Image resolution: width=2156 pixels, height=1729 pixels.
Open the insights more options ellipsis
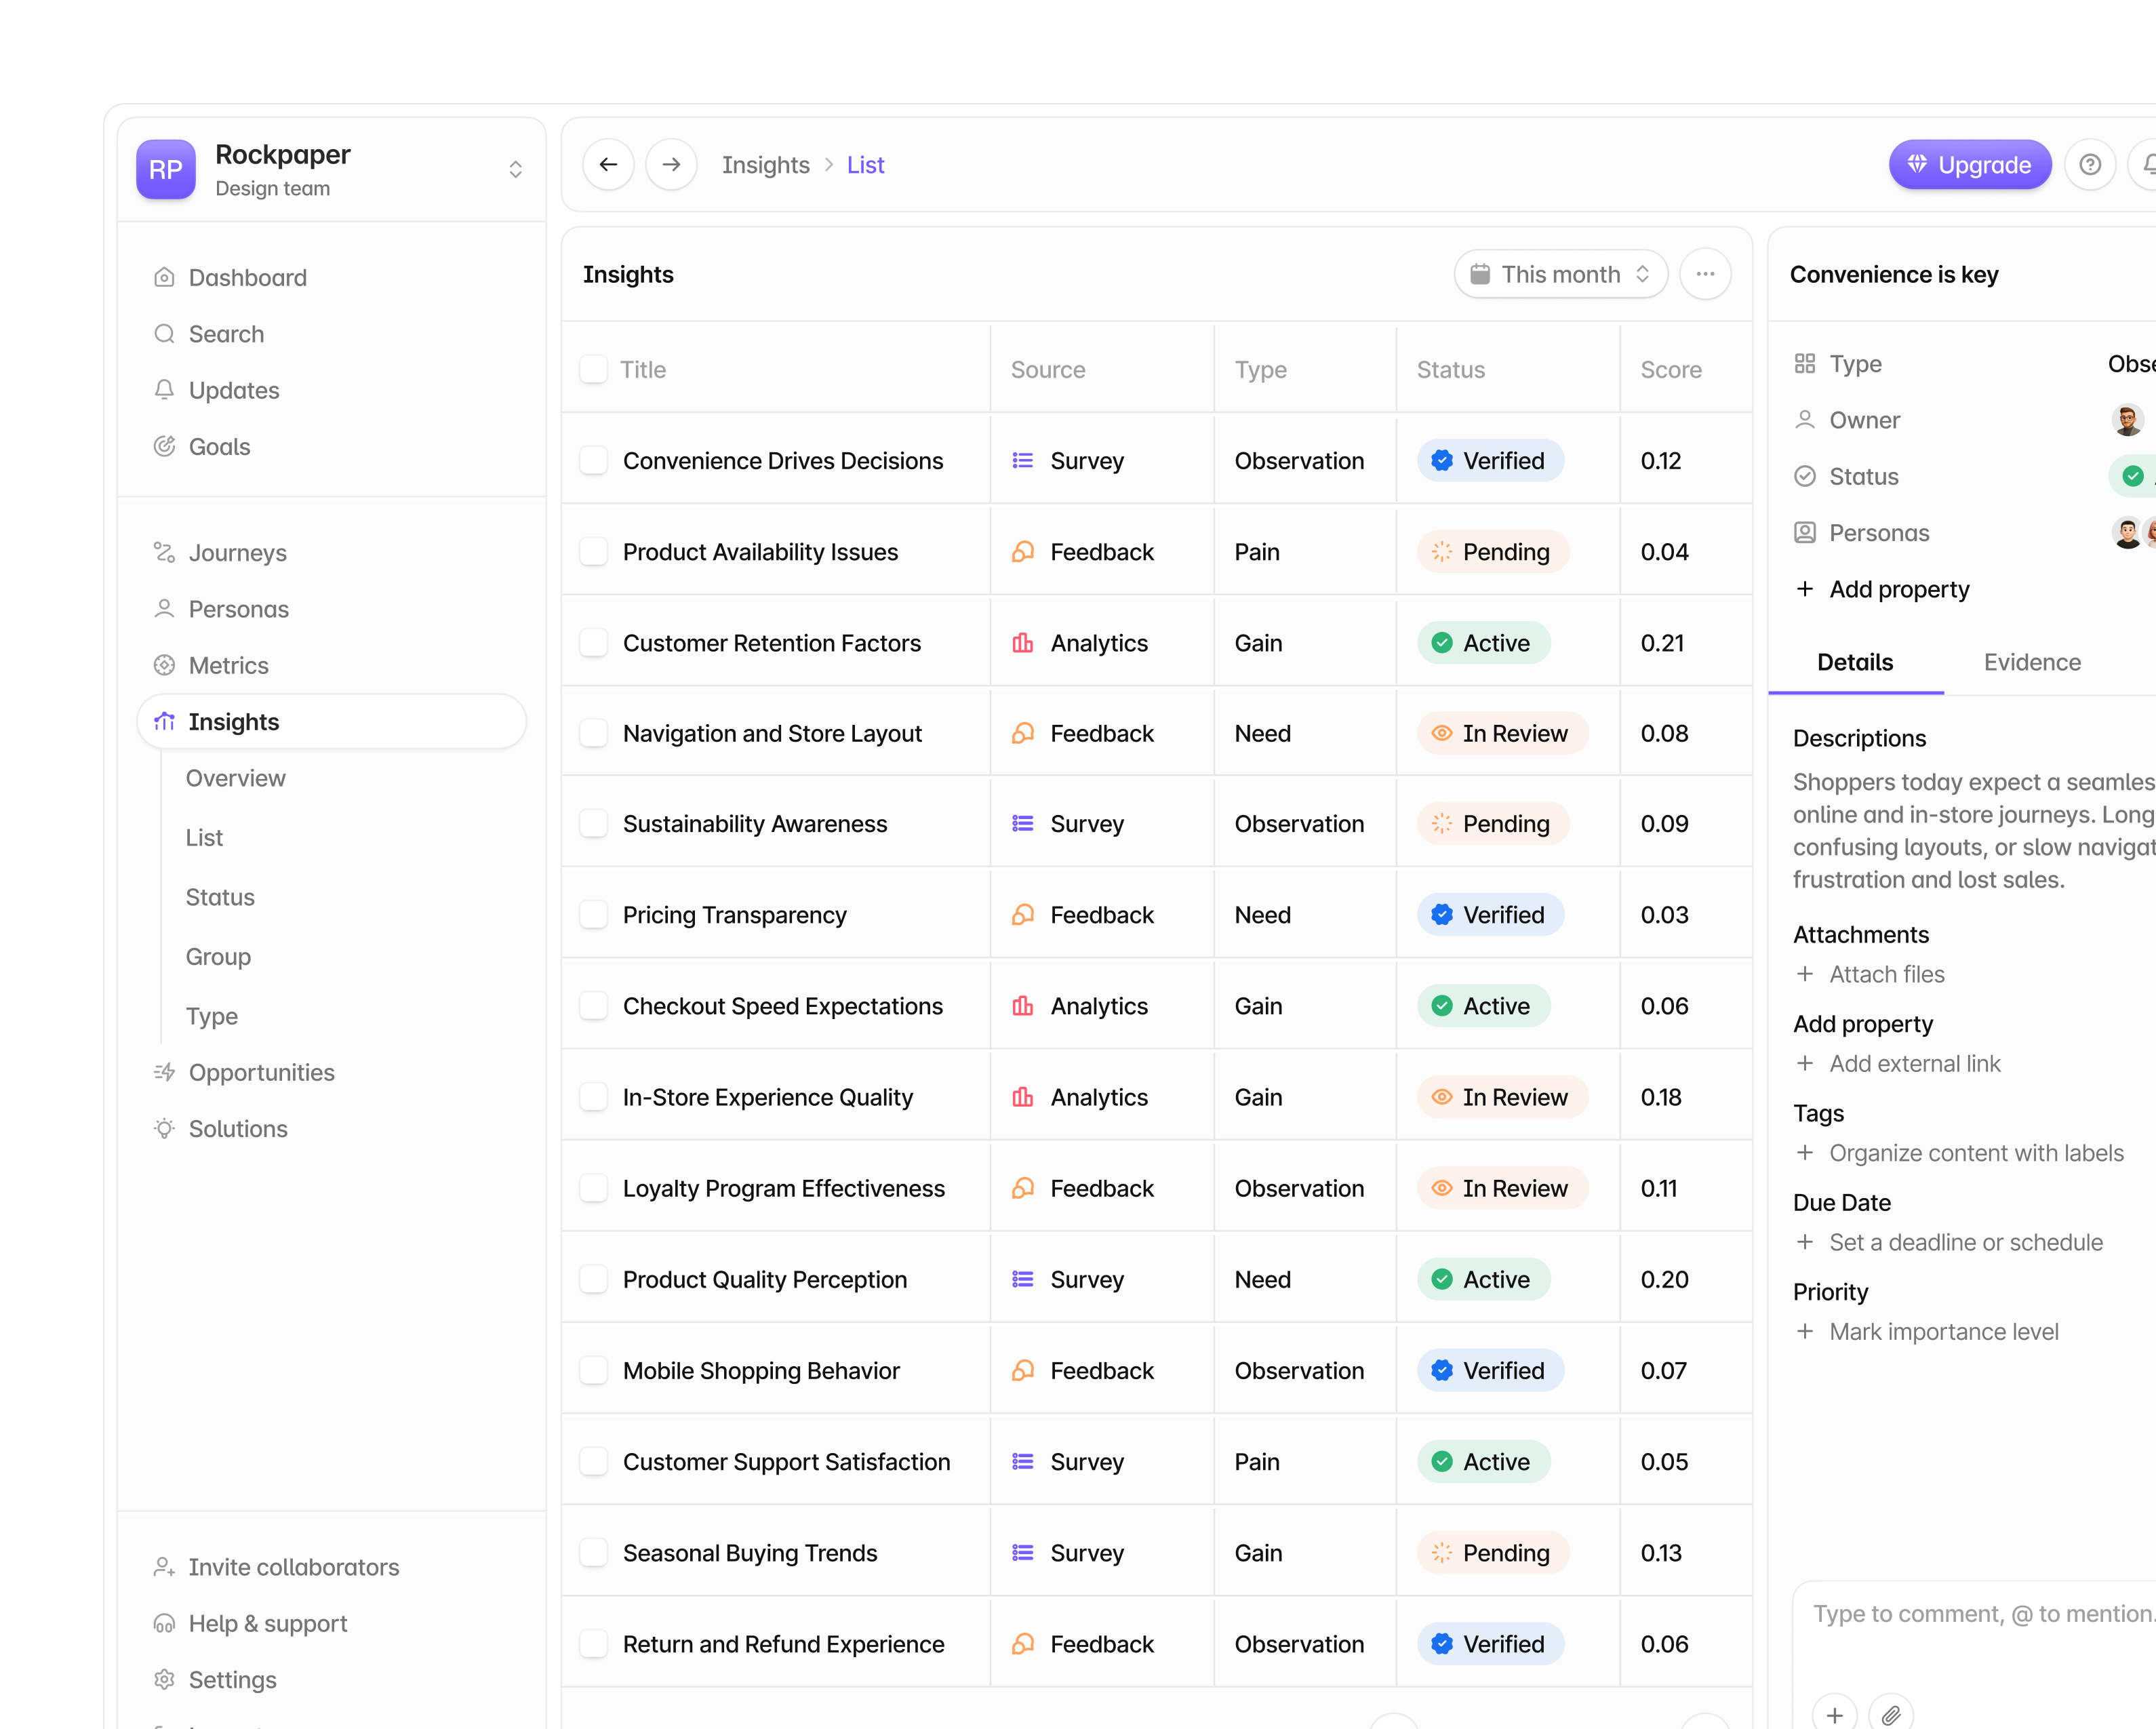(x=1705, y=274)
